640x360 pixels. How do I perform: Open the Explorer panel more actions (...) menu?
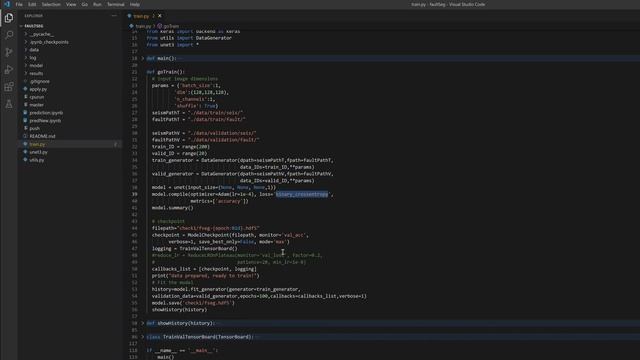[114, 16]
